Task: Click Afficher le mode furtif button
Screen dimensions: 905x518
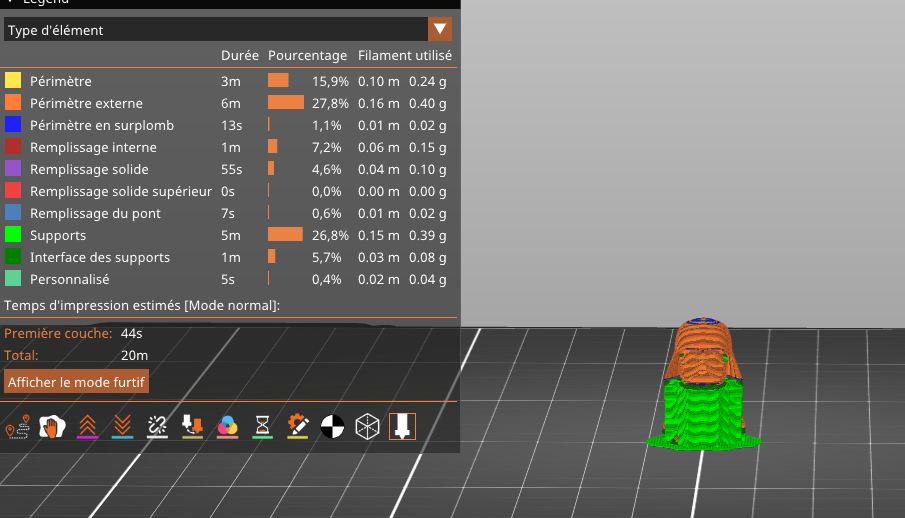Action: click(77, 382)
